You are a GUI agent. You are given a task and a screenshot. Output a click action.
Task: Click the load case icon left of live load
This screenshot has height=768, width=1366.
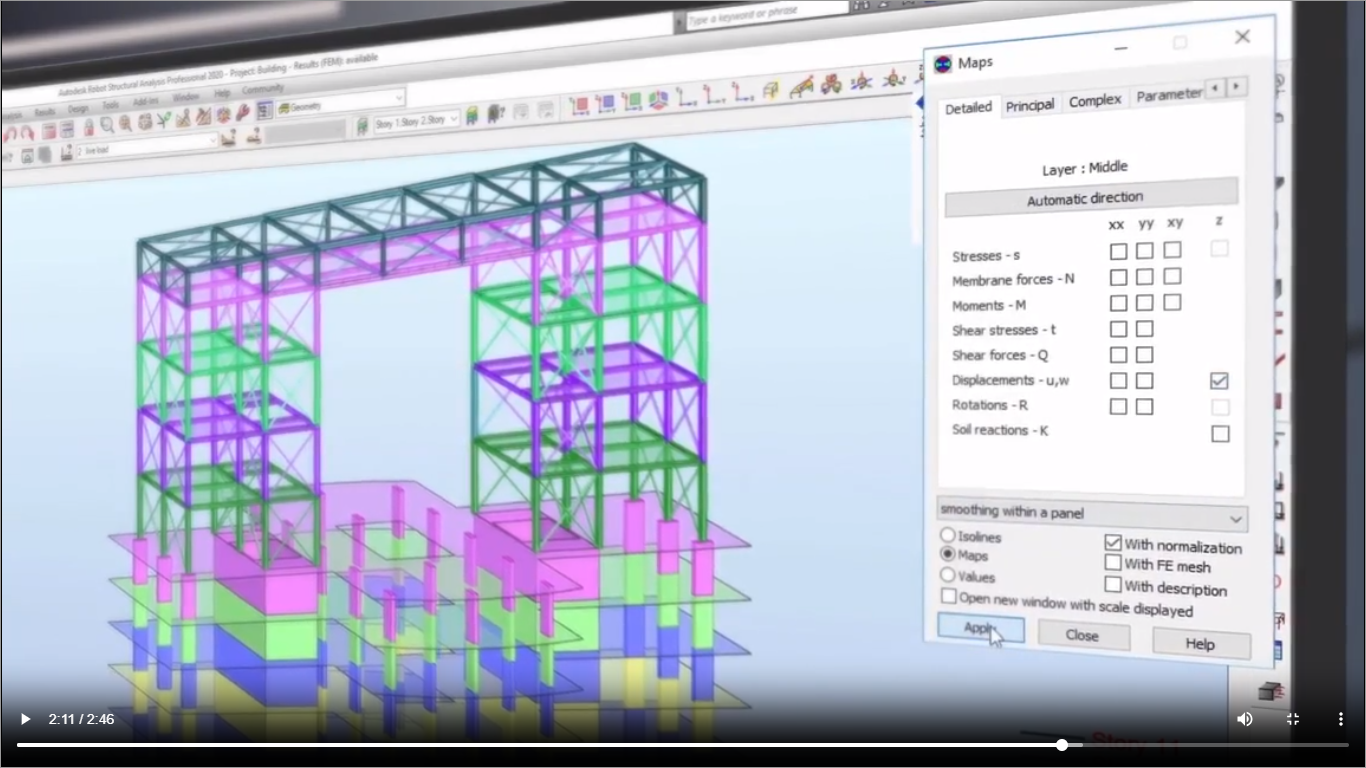pyautogui.click(x=66, y=151)
